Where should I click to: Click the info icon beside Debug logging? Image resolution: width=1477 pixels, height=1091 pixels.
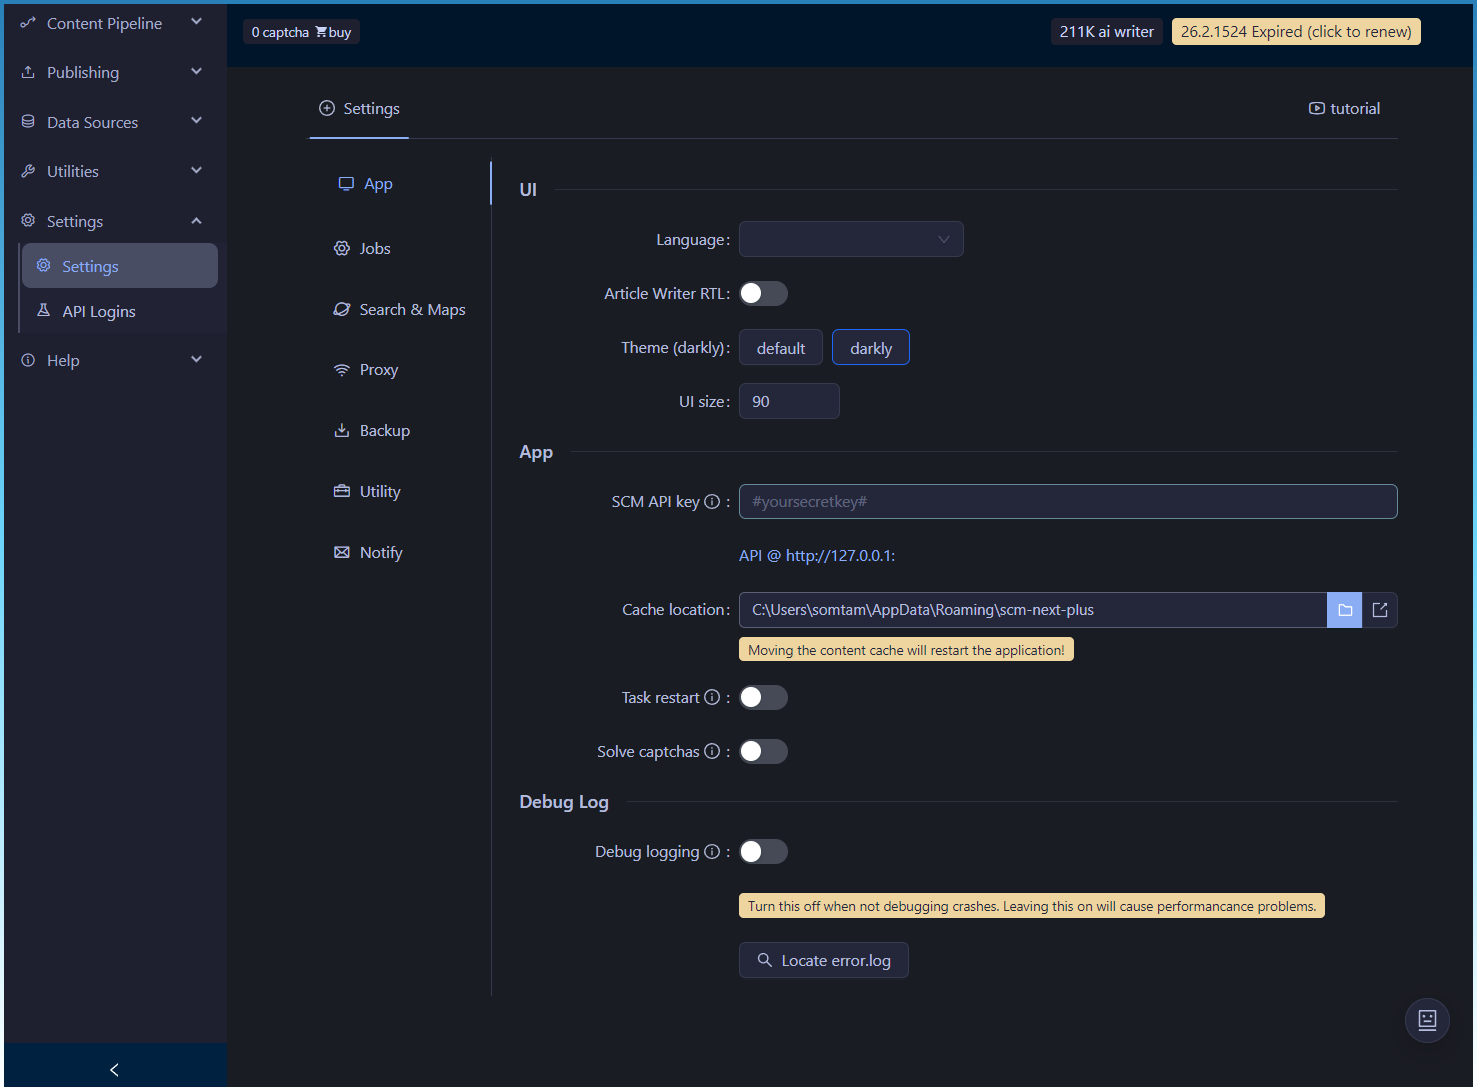pyautogui.click(x=712, y=852)
